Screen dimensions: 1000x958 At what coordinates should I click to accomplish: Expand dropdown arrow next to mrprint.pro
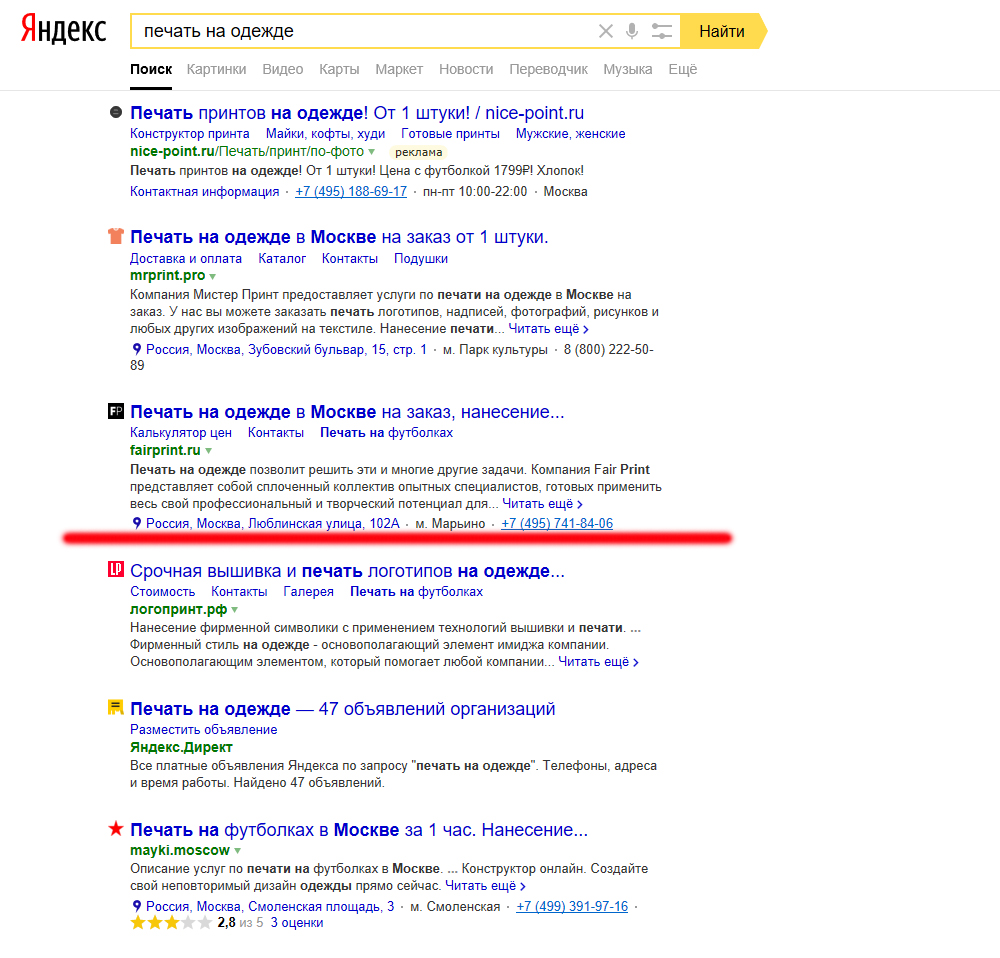(x=212, y=276)
